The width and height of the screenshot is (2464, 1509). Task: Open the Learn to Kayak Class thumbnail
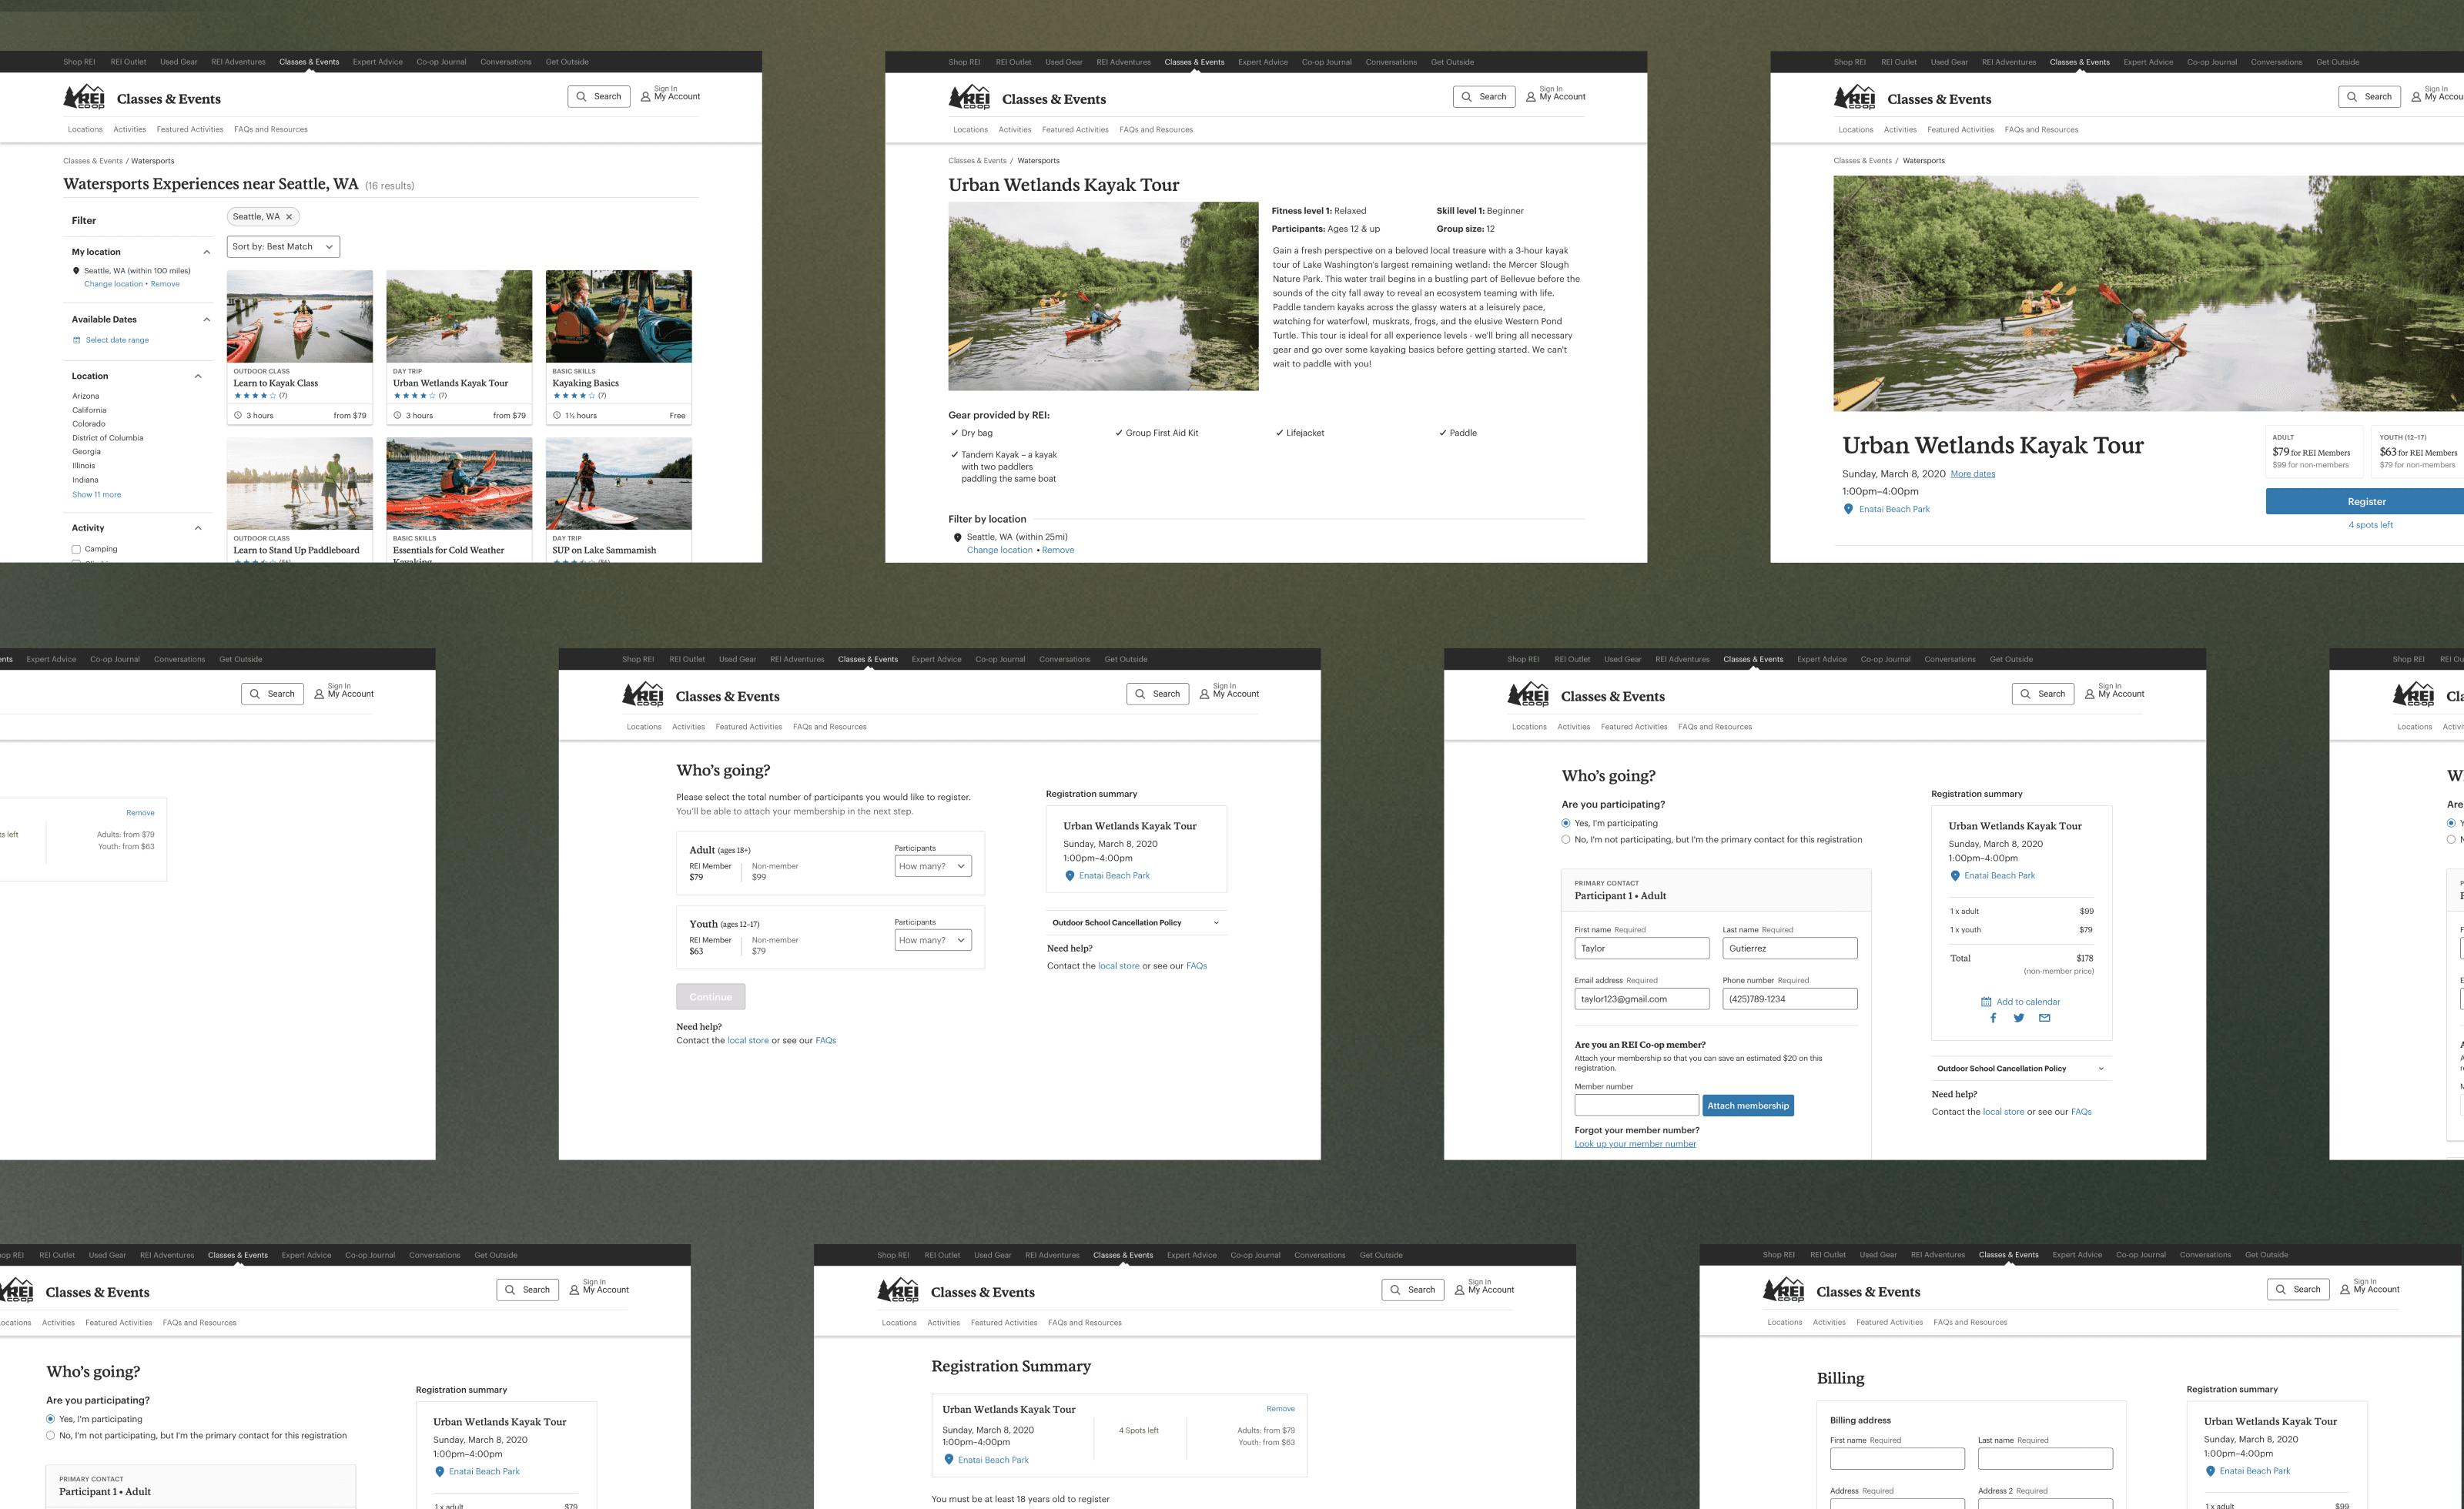click(x=300, y=316)
